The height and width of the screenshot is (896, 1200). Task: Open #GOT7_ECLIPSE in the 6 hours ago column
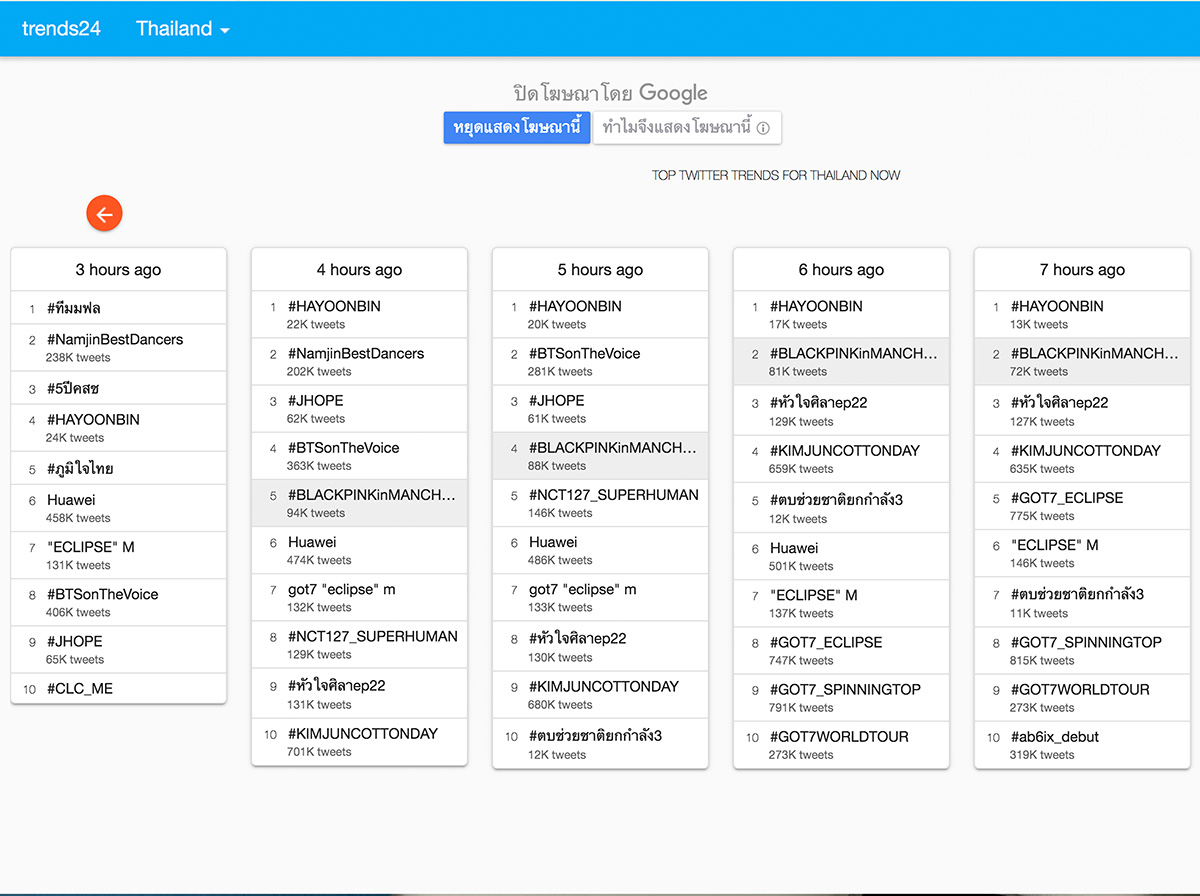pyautogui.click(x=825, y=642)
